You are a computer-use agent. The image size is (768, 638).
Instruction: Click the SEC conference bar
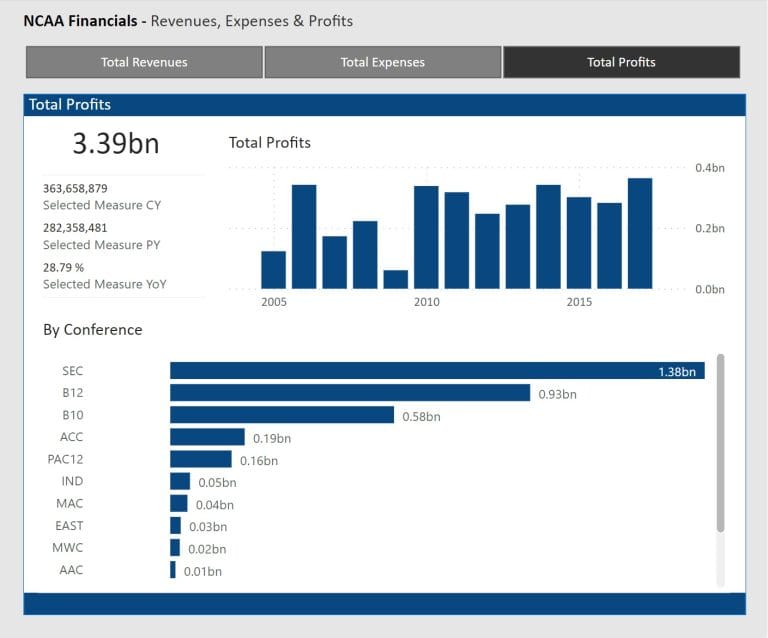tap(437, 371)
